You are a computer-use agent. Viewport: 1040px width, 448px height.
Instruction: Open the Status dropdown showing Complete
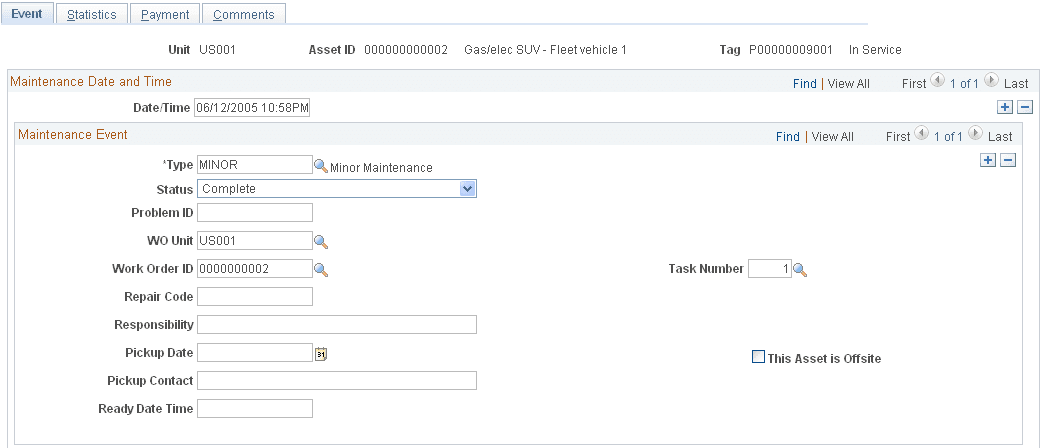(x=337, y=189)
